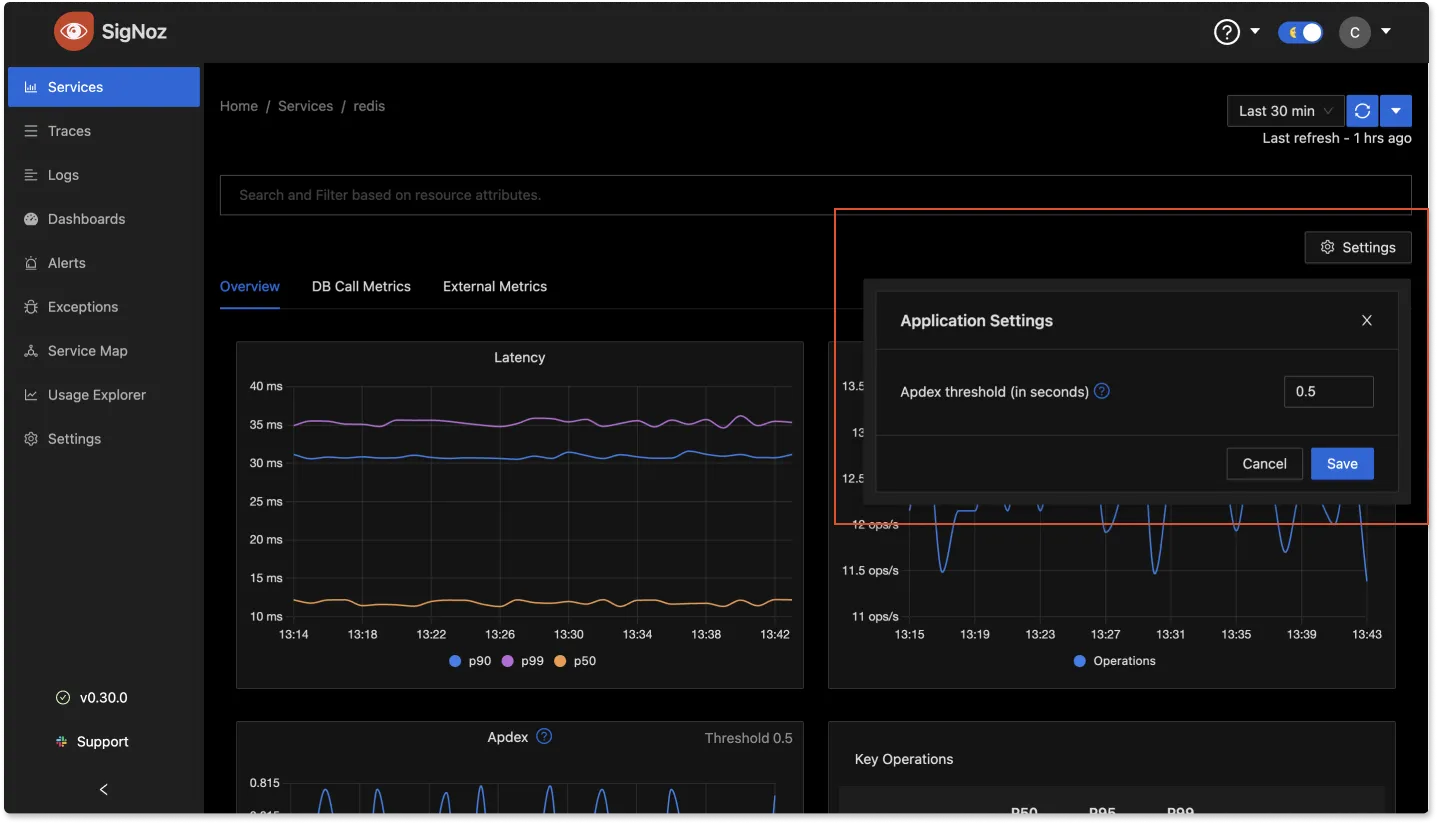Go to Services breadcrumb
Image resolution: width=1437 pixels, height=824 pixels.
[x=306, y=106]
